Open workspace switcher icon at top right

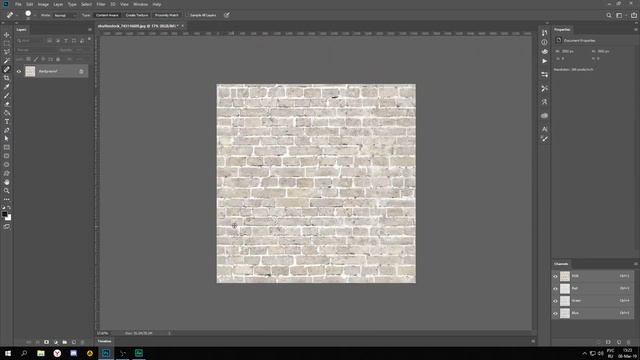(619, 15)
